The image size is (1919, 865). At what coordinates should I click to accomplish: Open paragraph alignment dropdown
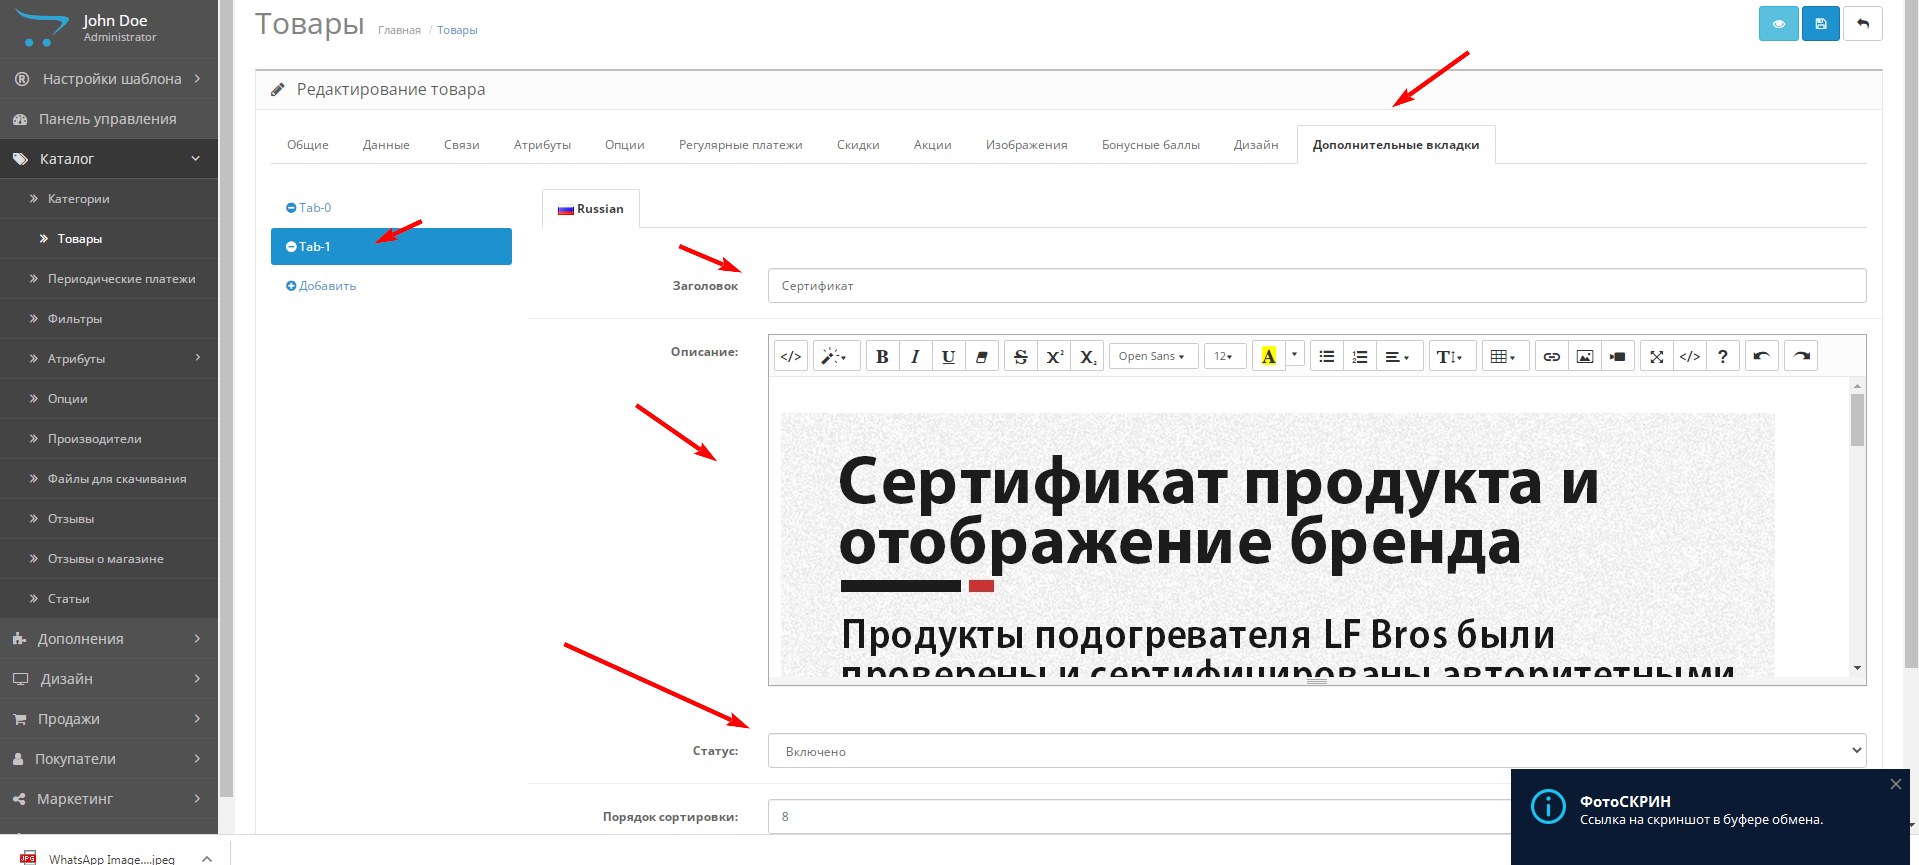click(x=1399, y=356)
